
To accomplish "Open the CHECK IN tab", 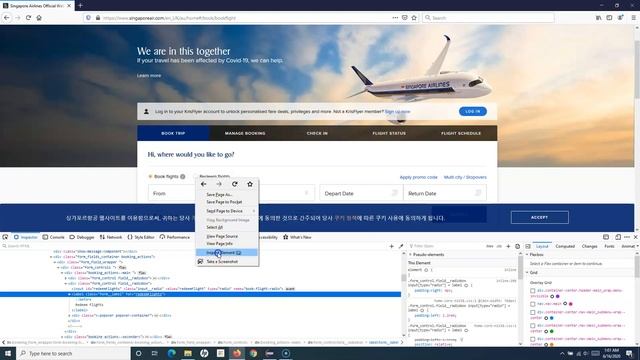I will [317, 133].
